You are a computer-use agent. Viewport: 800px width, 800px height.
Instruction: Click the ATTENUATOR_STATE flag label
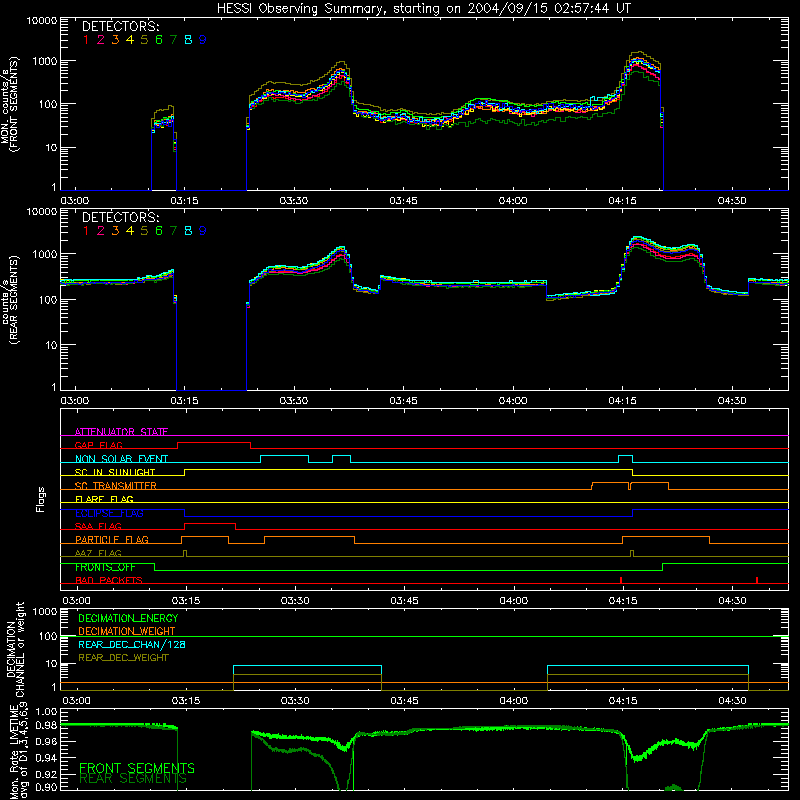pos(121,432)
